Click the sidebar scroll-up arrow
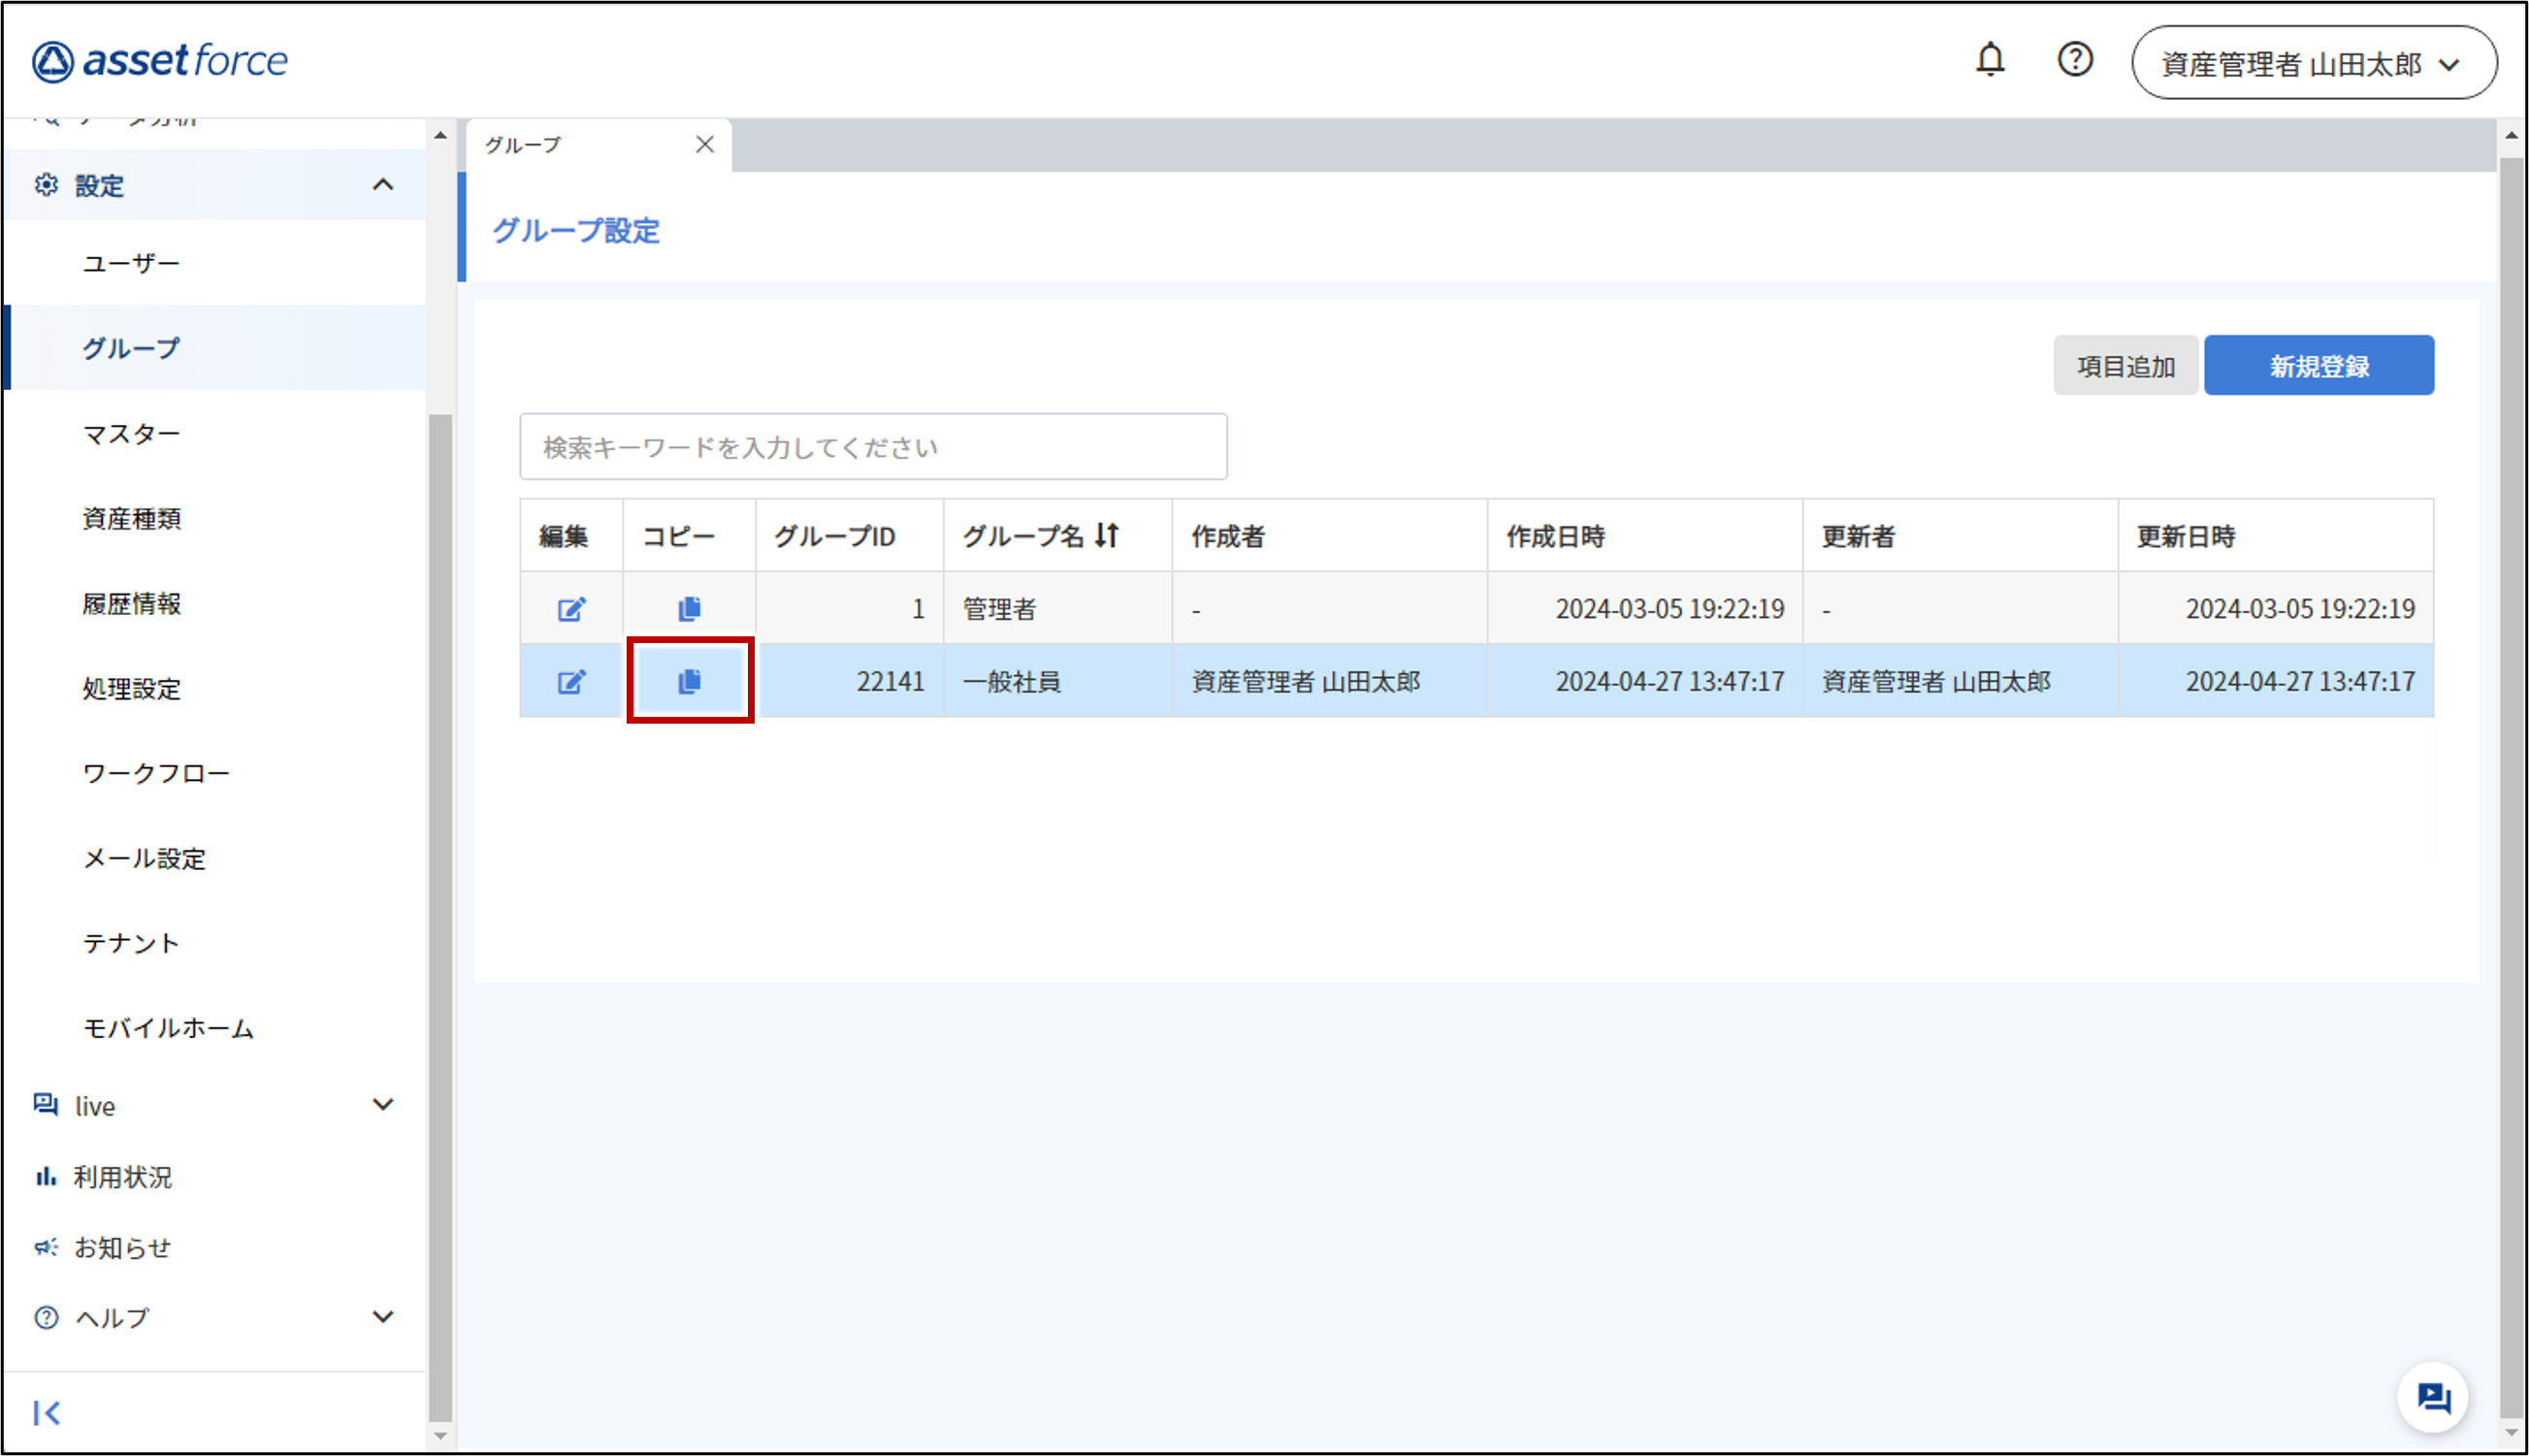 (x=440, y=135)
